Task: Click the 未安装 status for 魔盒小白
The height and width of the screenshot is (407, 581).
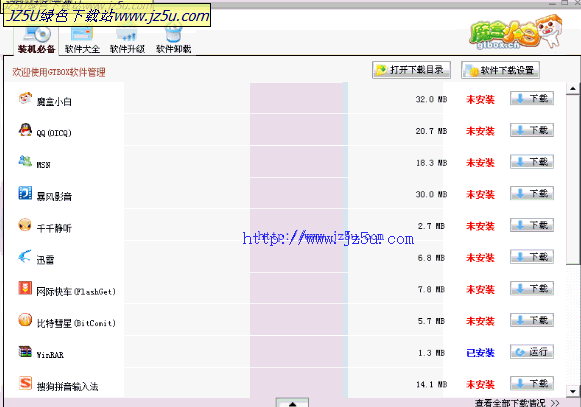Action: (480, 99)
